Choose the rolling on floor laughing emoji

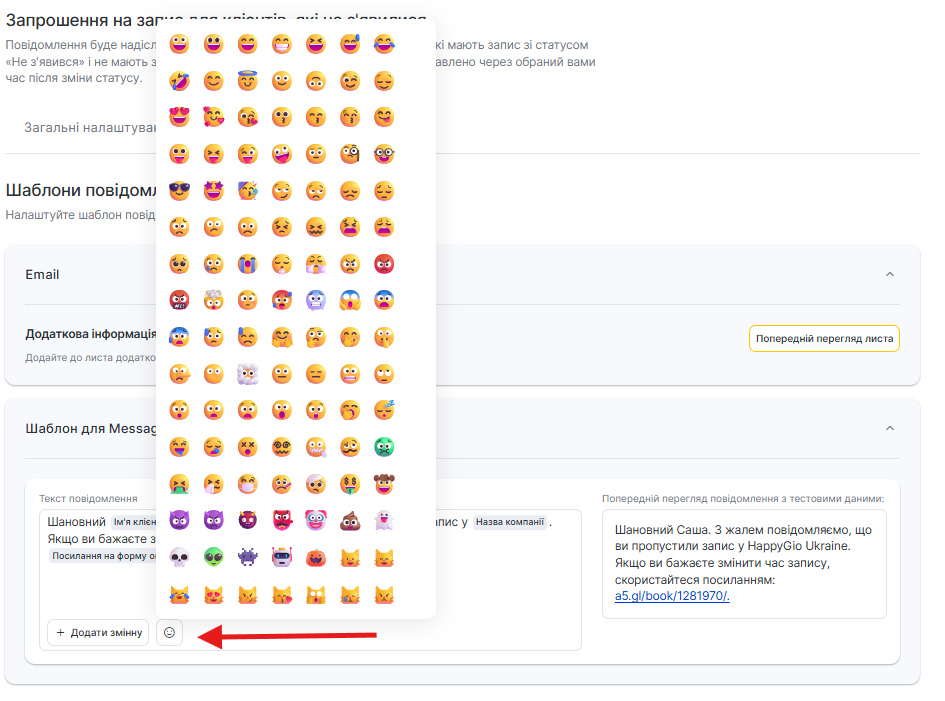(x=179, y=80)
